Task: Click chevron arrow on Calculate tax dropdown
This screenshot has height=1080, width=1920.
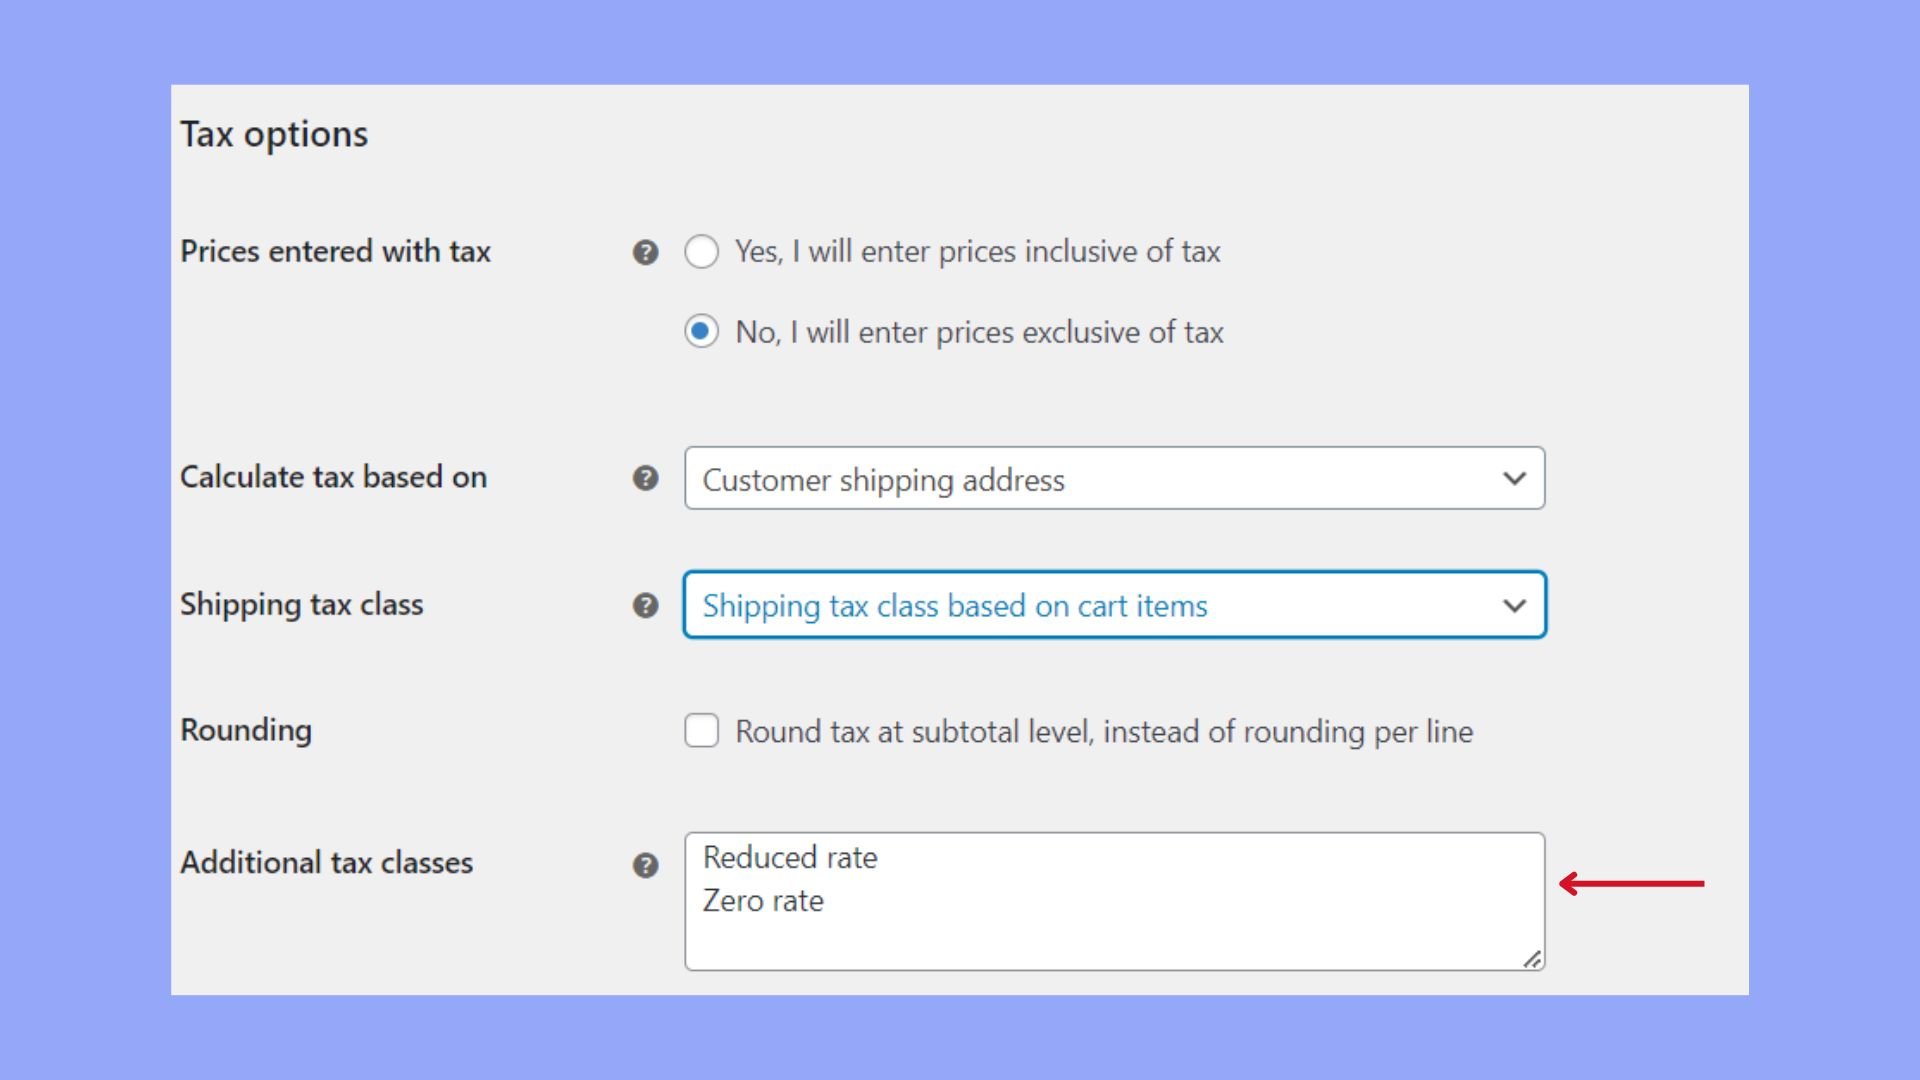Action: click(1514, 479)
